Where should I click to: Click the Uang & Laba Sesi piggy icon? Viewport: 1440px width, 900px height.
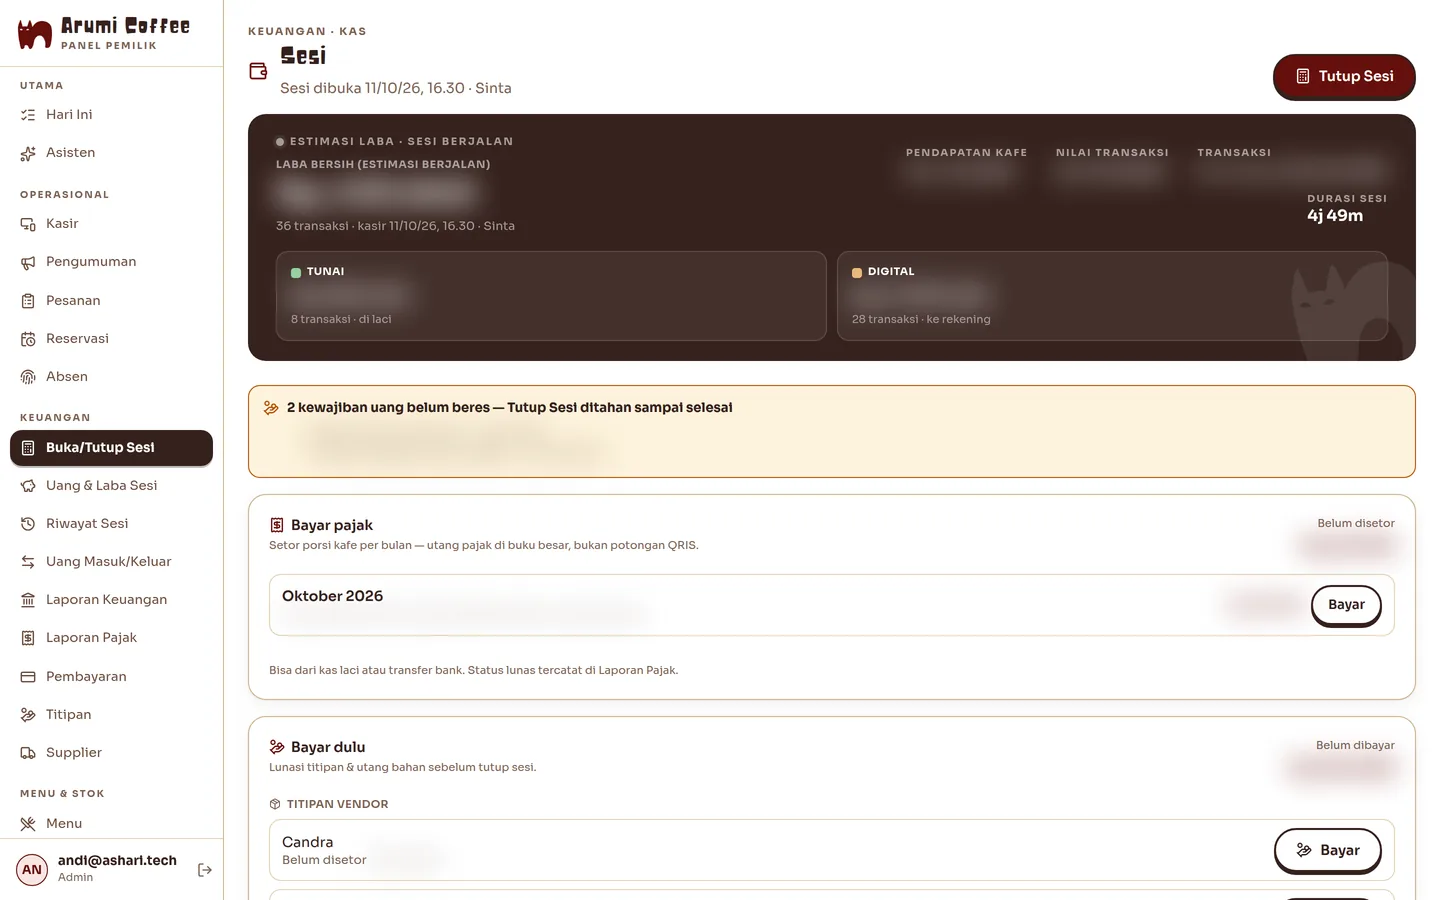point(28,486)
